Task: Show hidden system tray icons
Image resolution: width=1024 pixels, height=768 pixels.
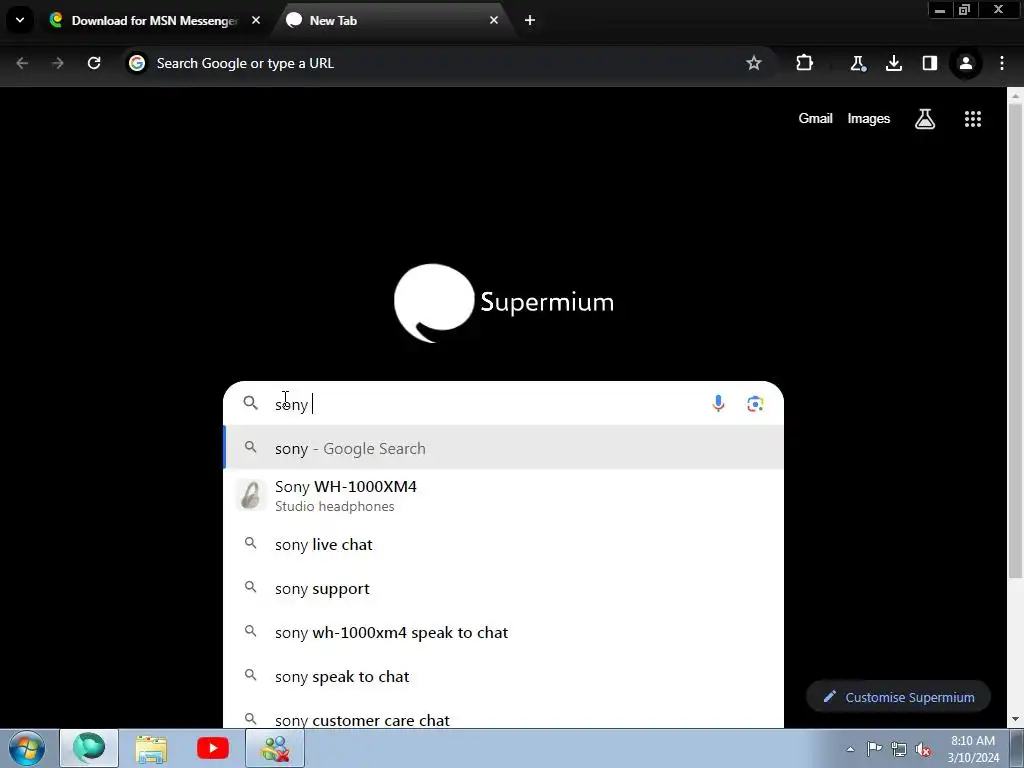Action: tap(850, 749)
